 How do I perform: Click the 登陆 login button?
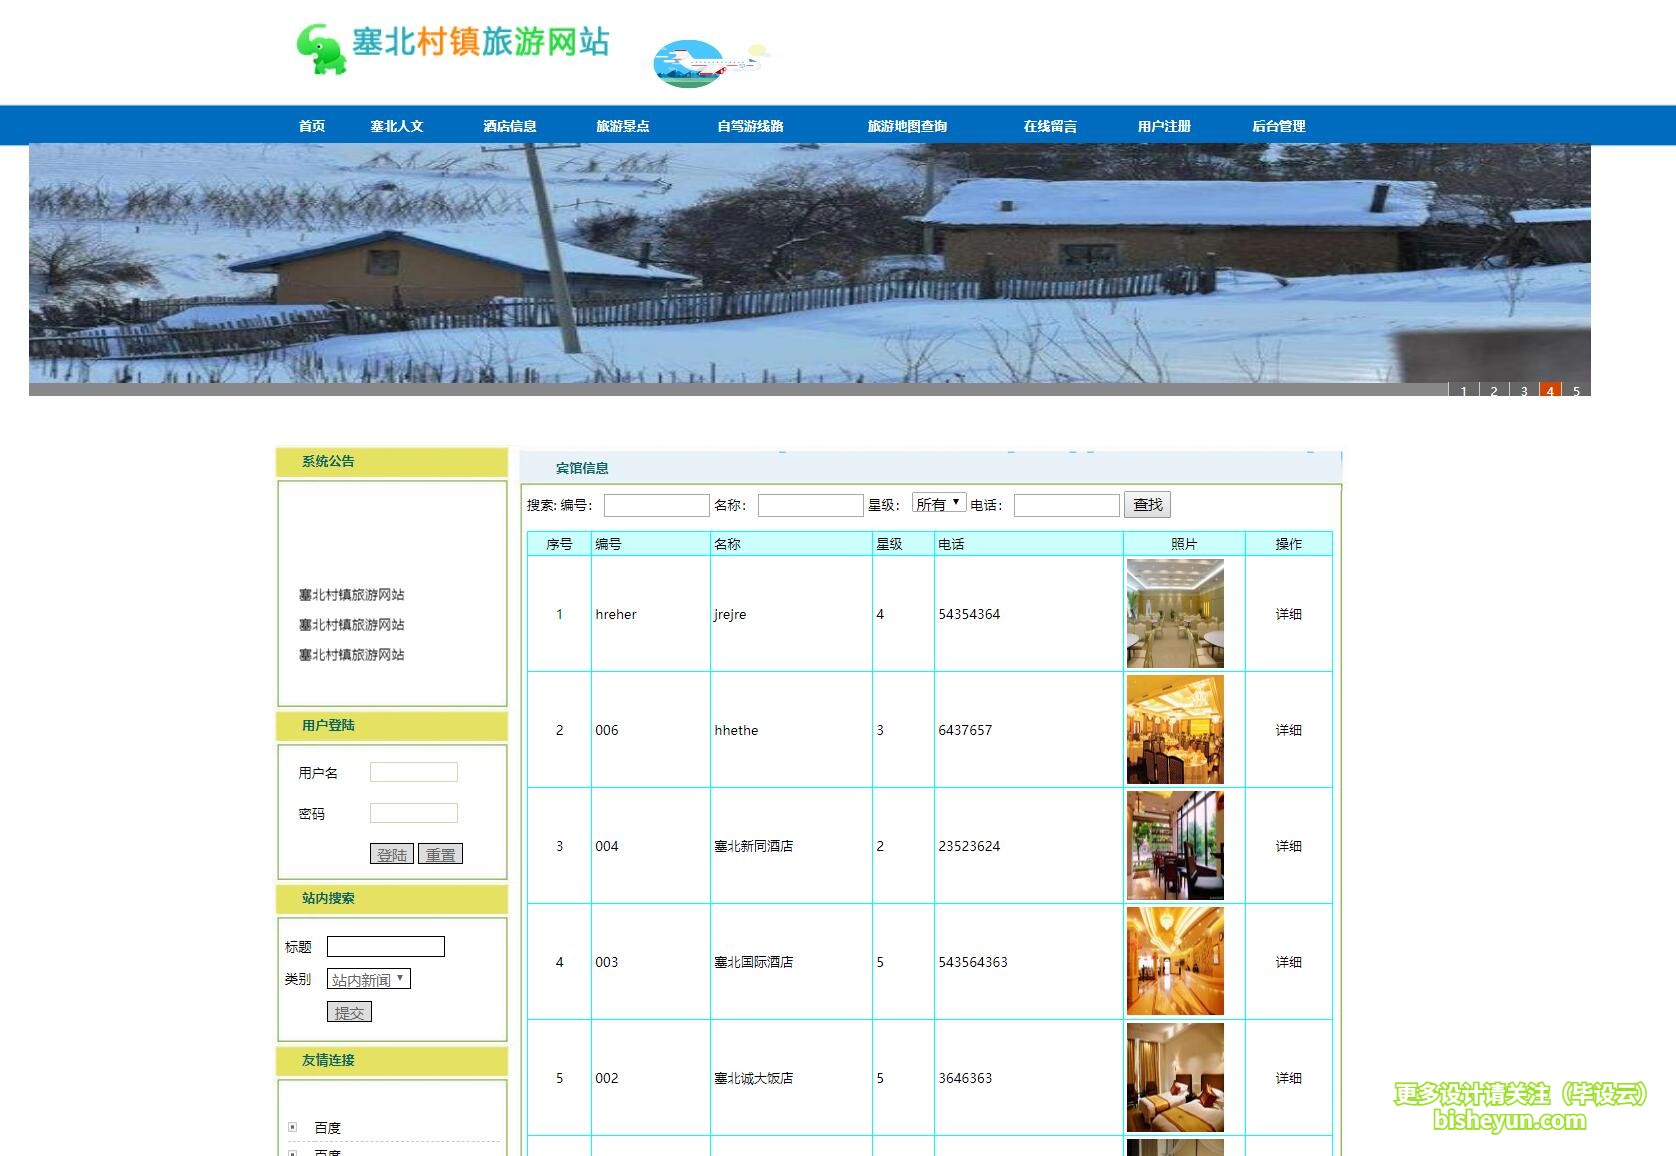[391, 854]
